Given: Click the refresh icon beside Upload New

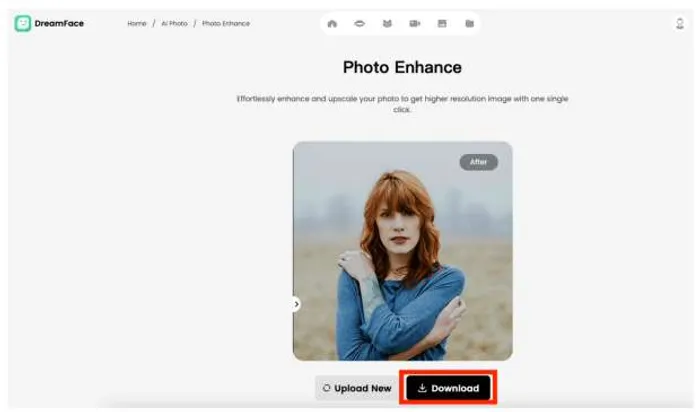Looking at the screenshot, I should [x=326, y=388].
